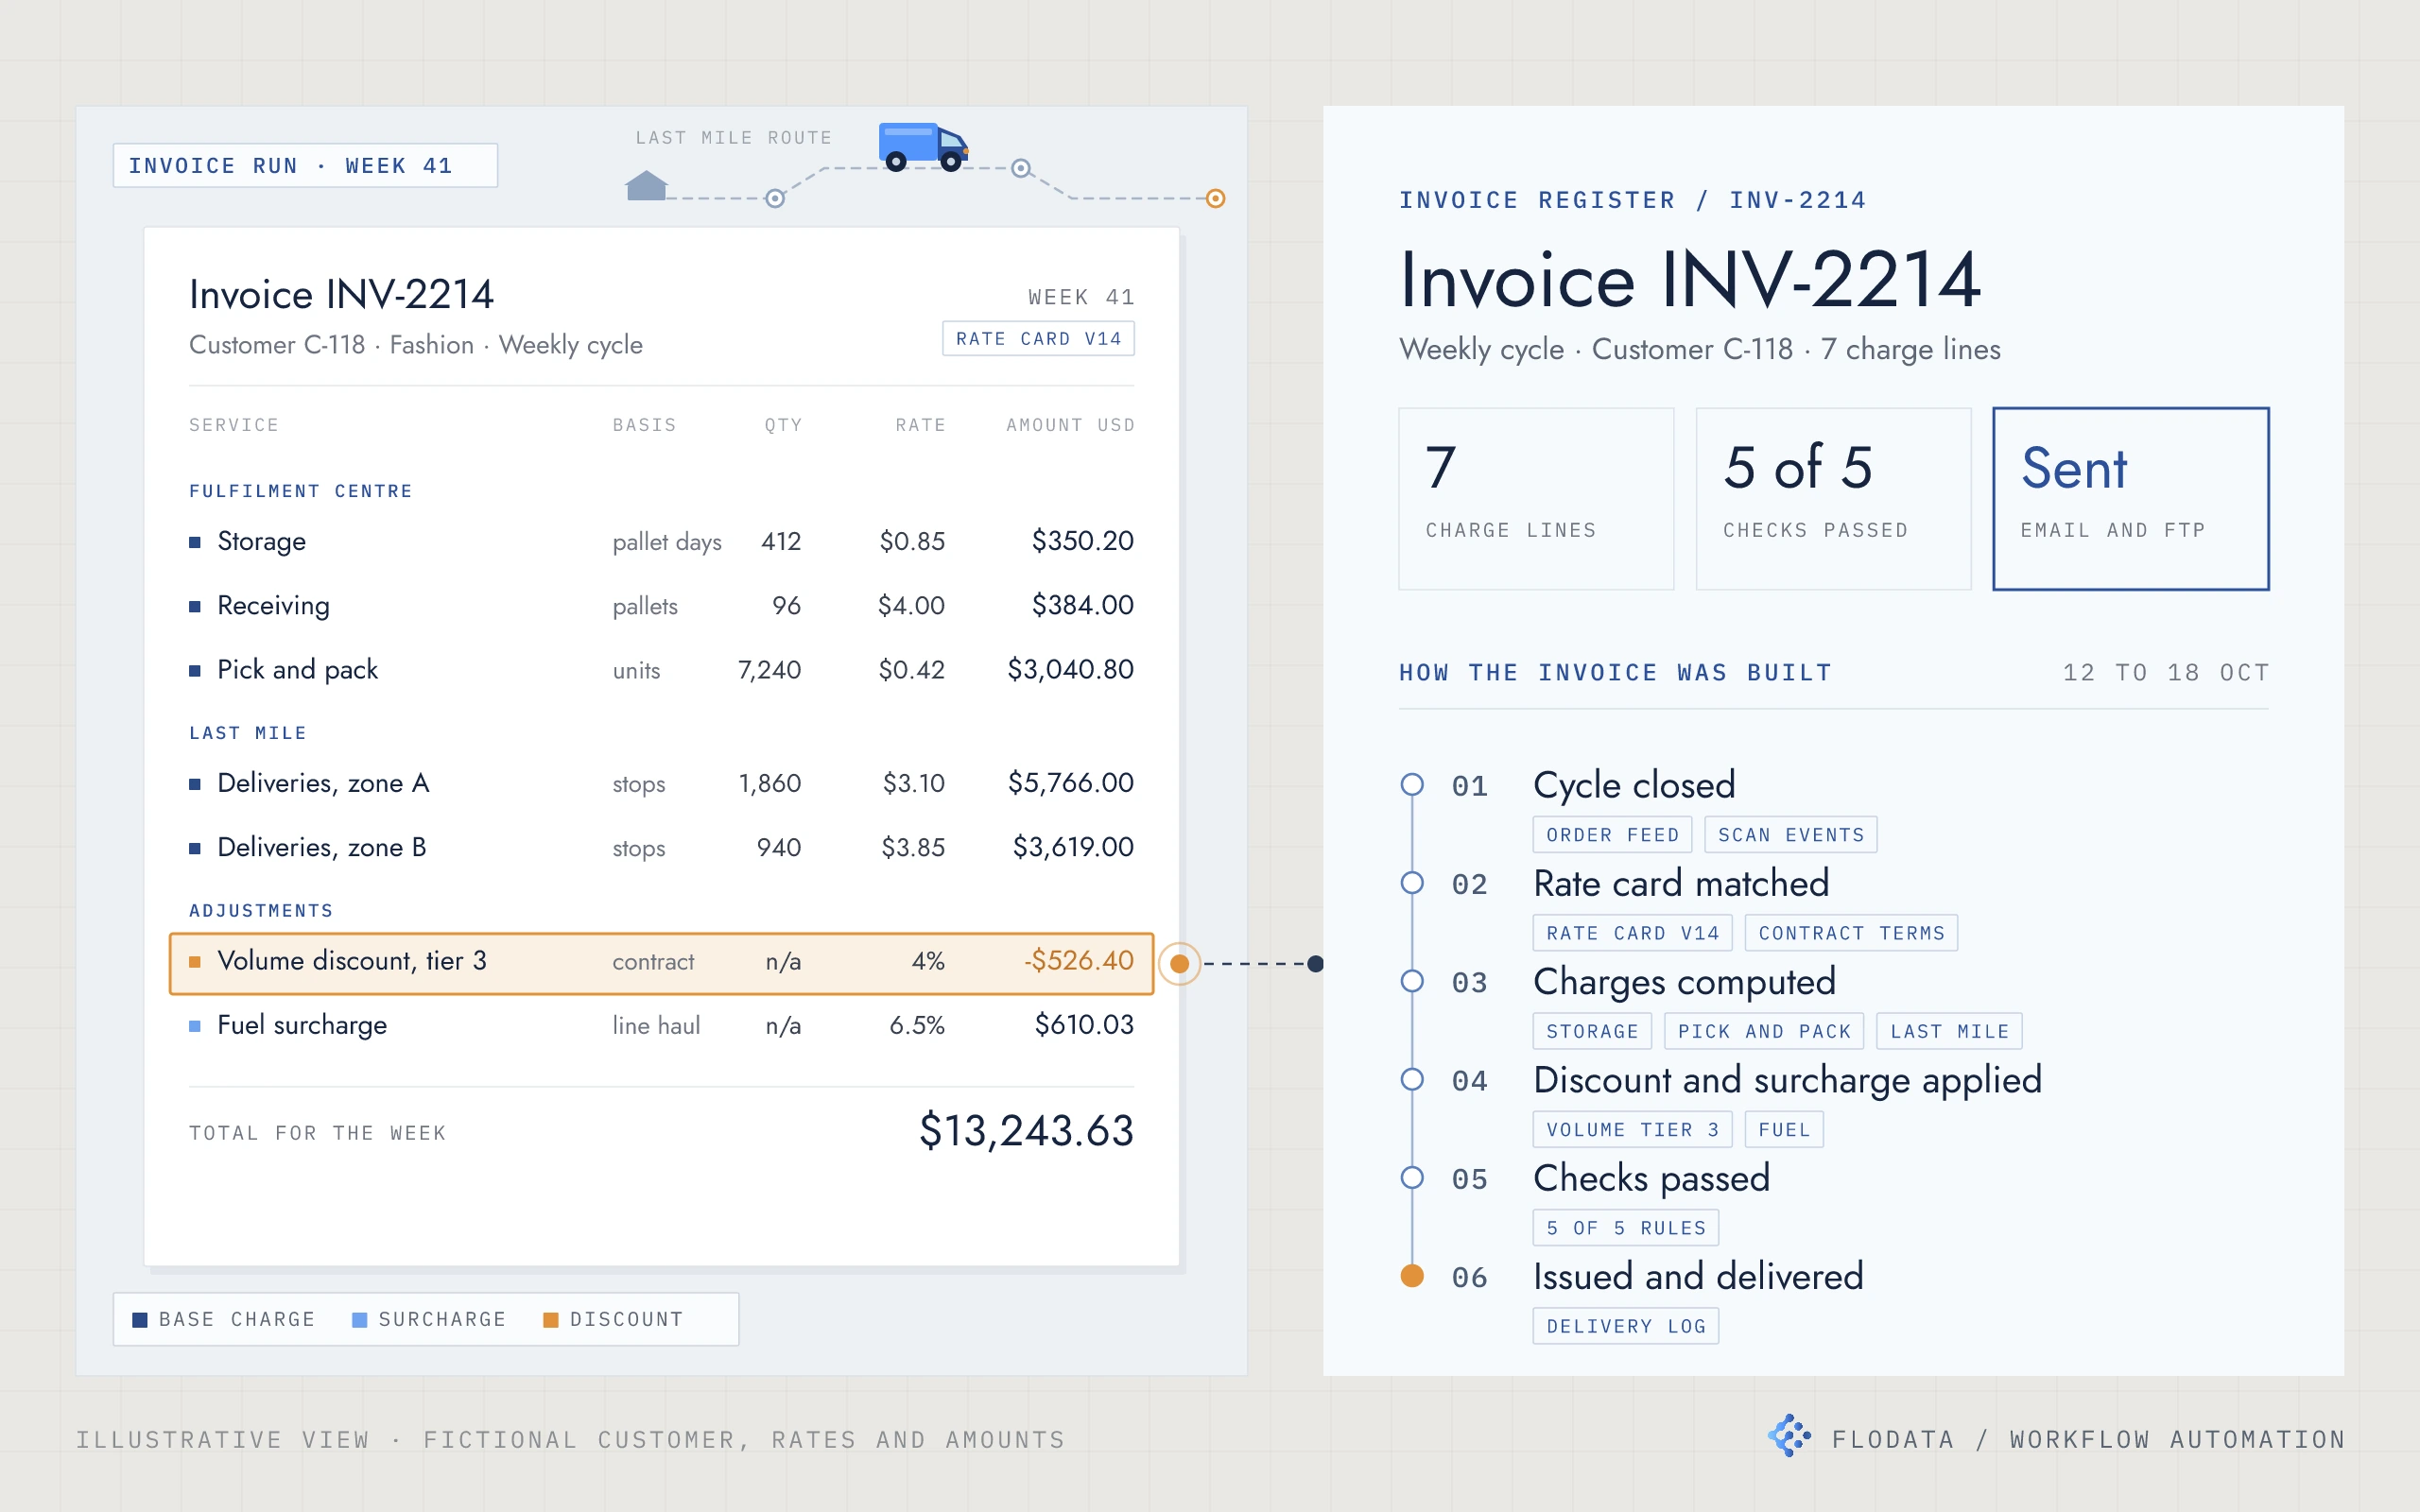Click the orange final stop marker on route
Viewport: 2420px width, 1512px height.
pos(1215,199)
